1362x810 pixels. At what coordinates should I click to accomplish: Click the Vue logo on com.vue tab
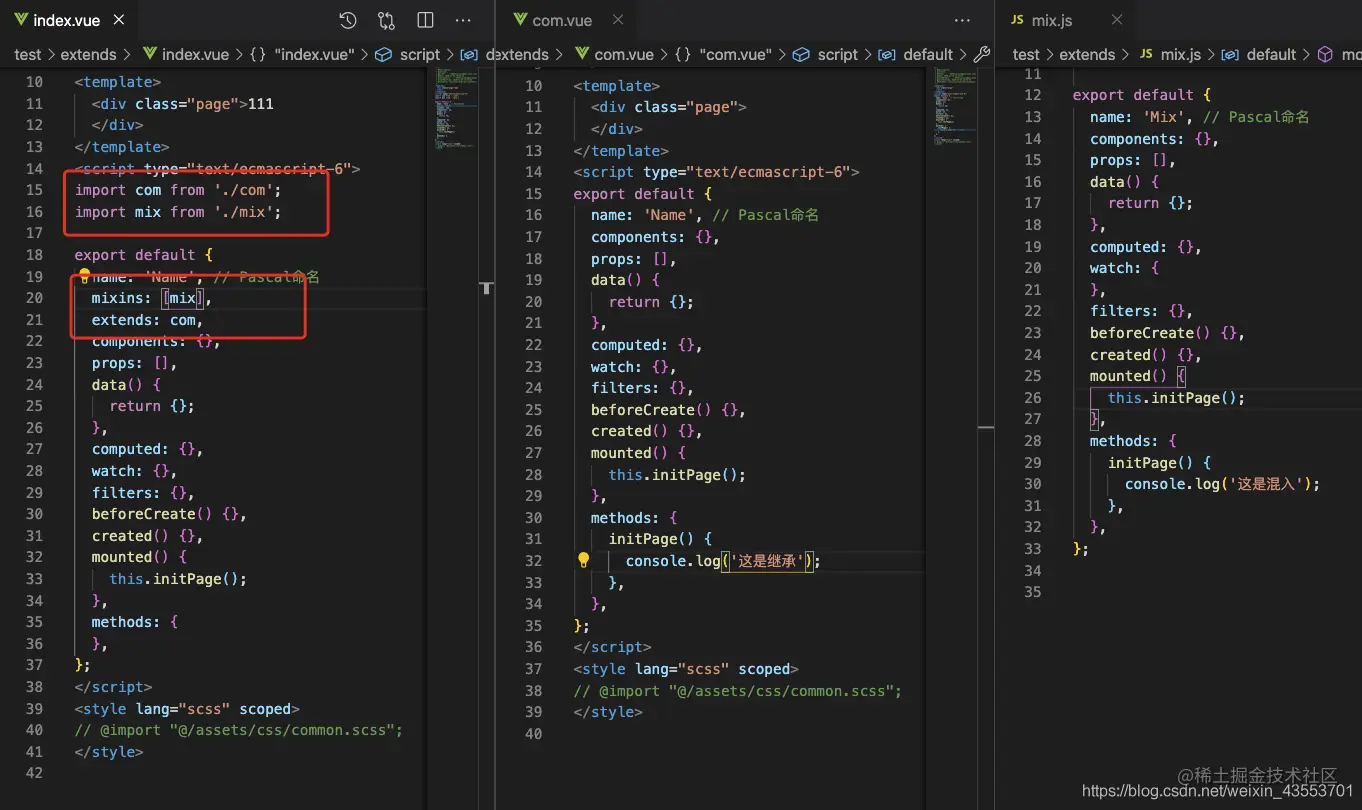pyautogui.click(x=520, y=20)
